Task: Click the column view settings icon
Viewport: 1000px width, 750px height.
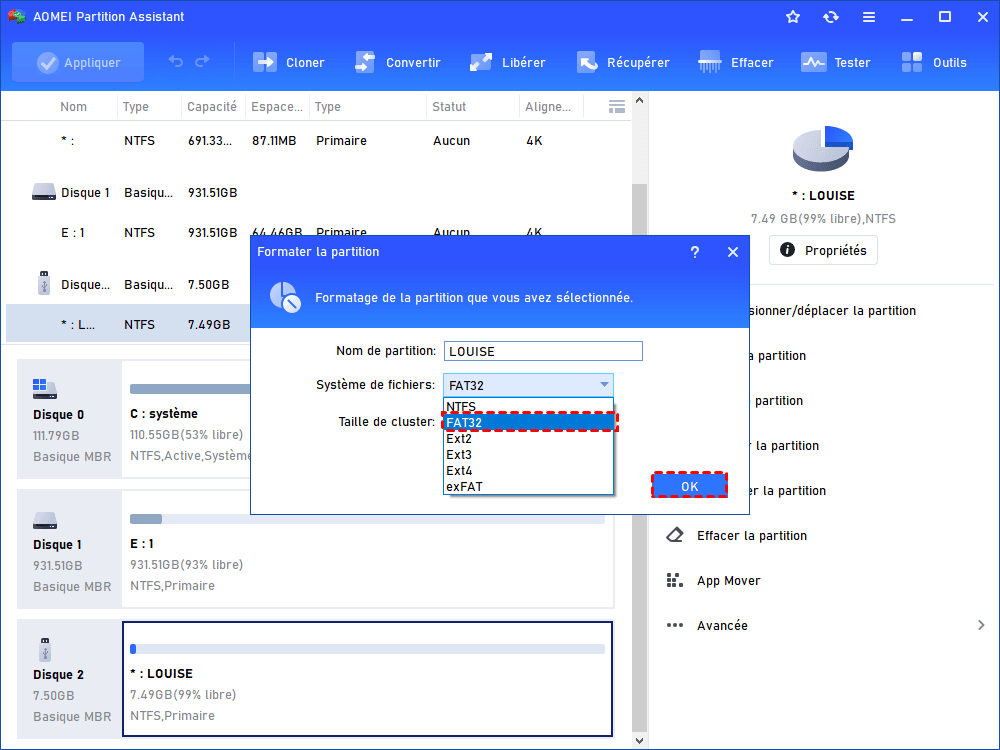Action: tap(617, 107)
